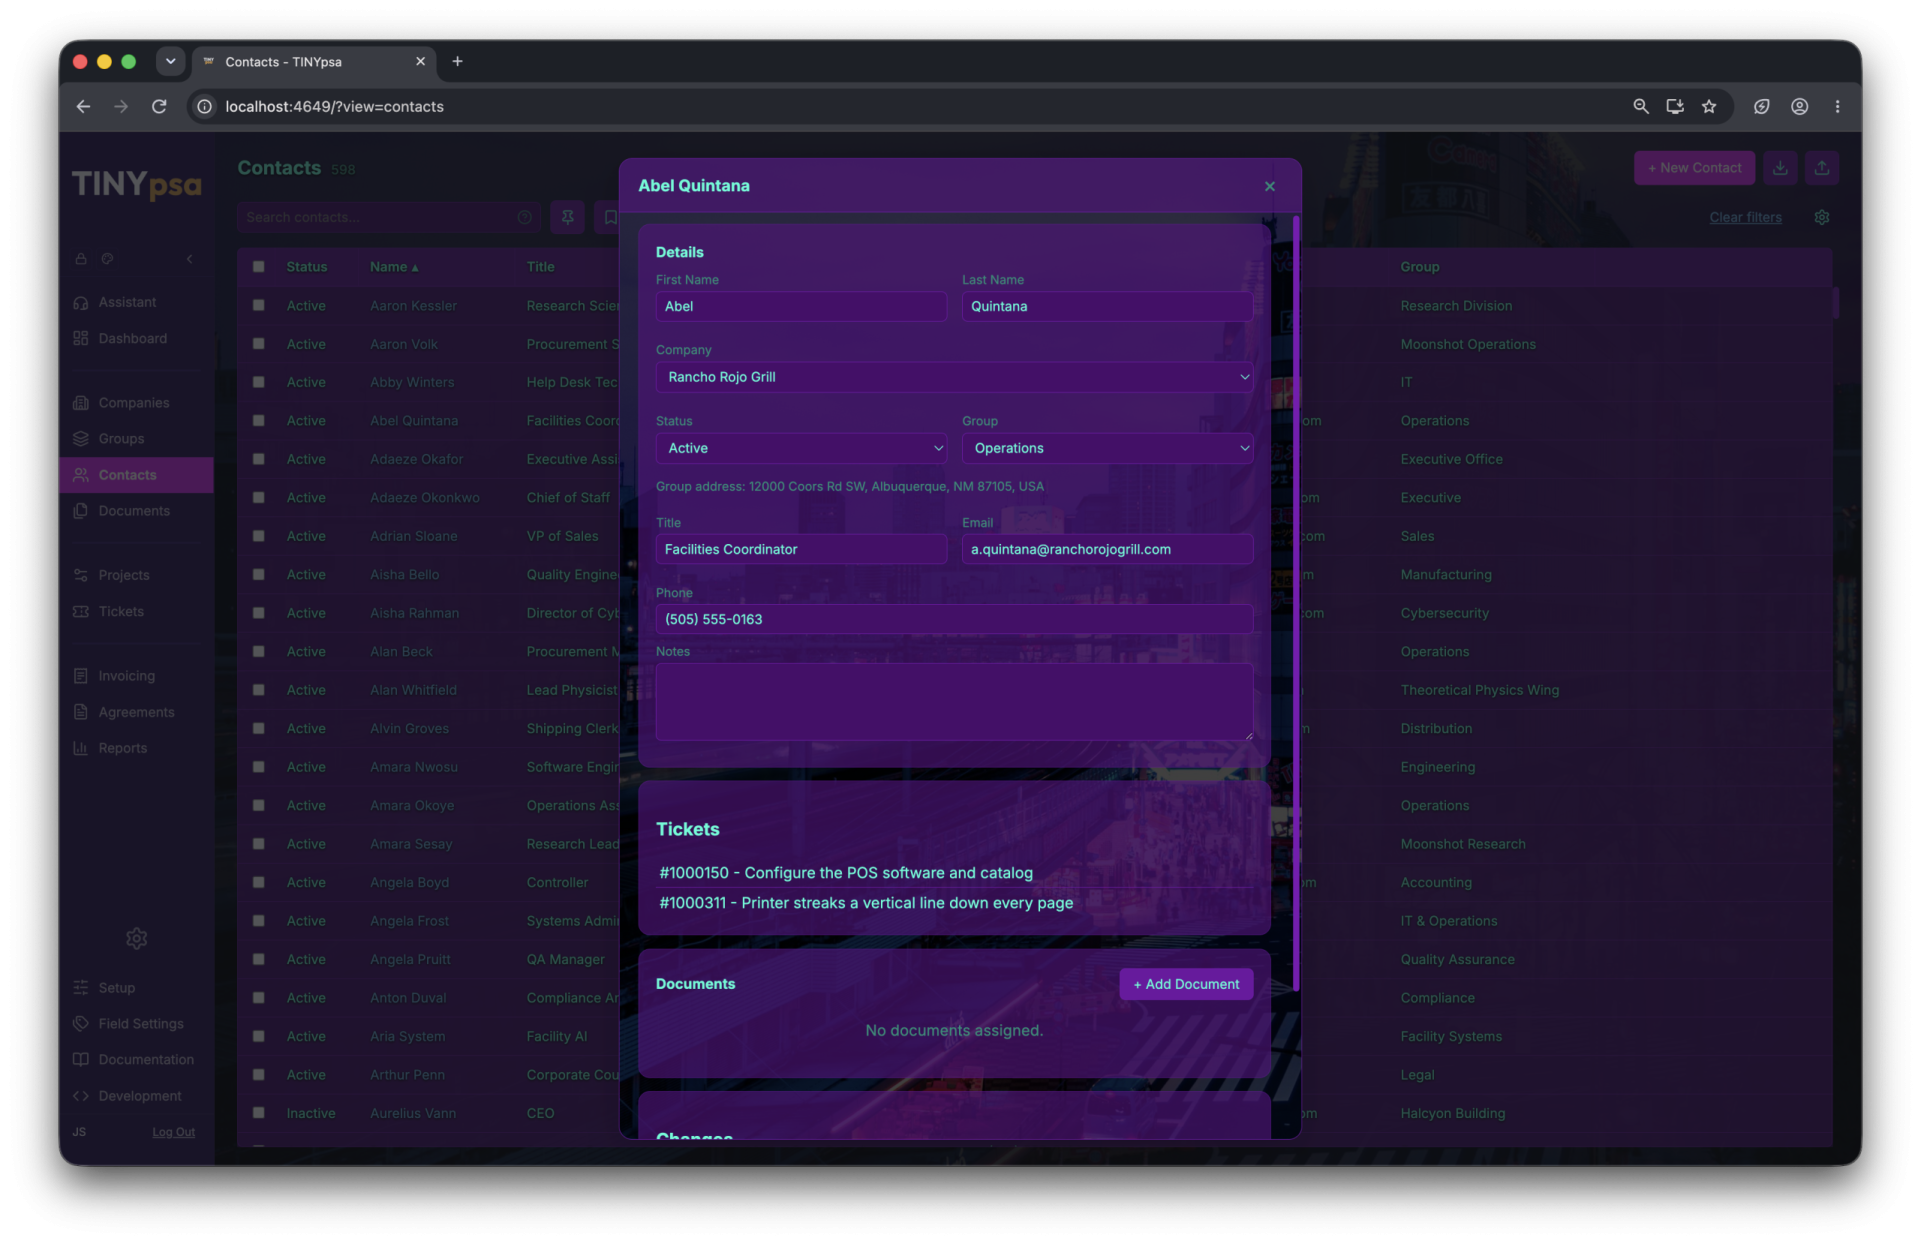
Task: Click the upload icon beside New Contact
Action: (1822, 168)
